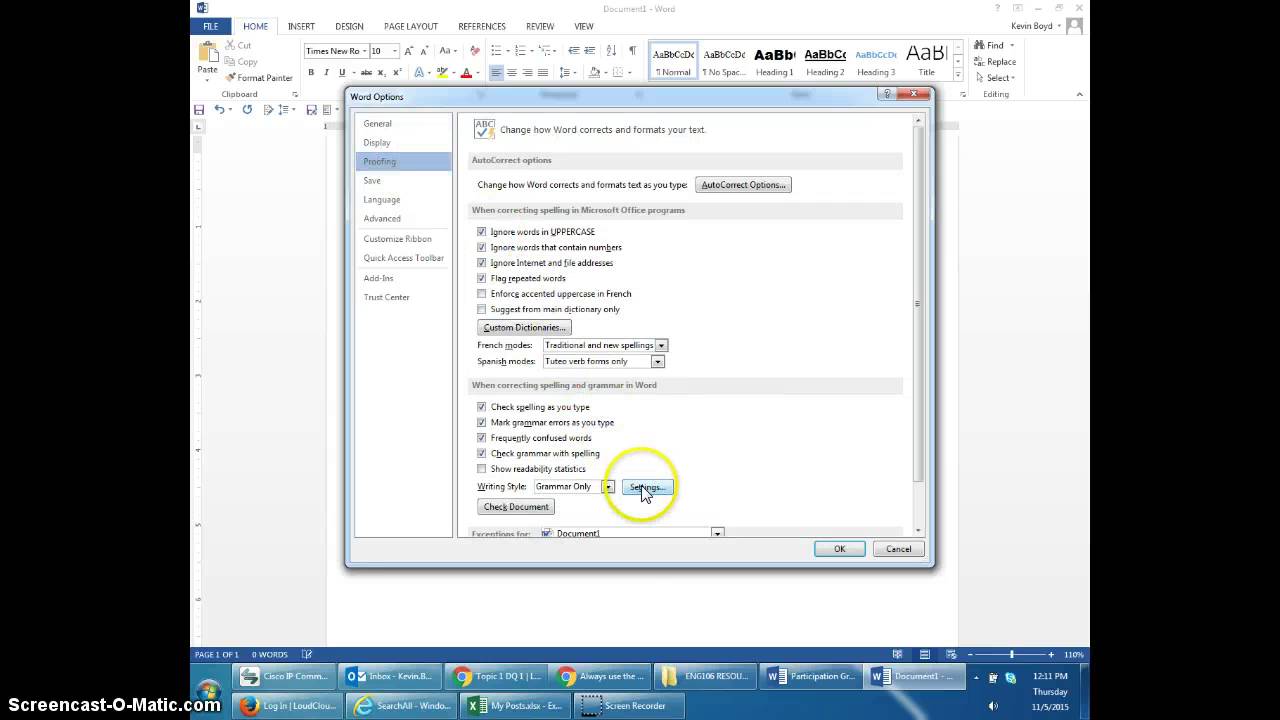Click the zoom slider in the status bar
Viewport: 1280px width, 720px height.
click(1012, 654)
